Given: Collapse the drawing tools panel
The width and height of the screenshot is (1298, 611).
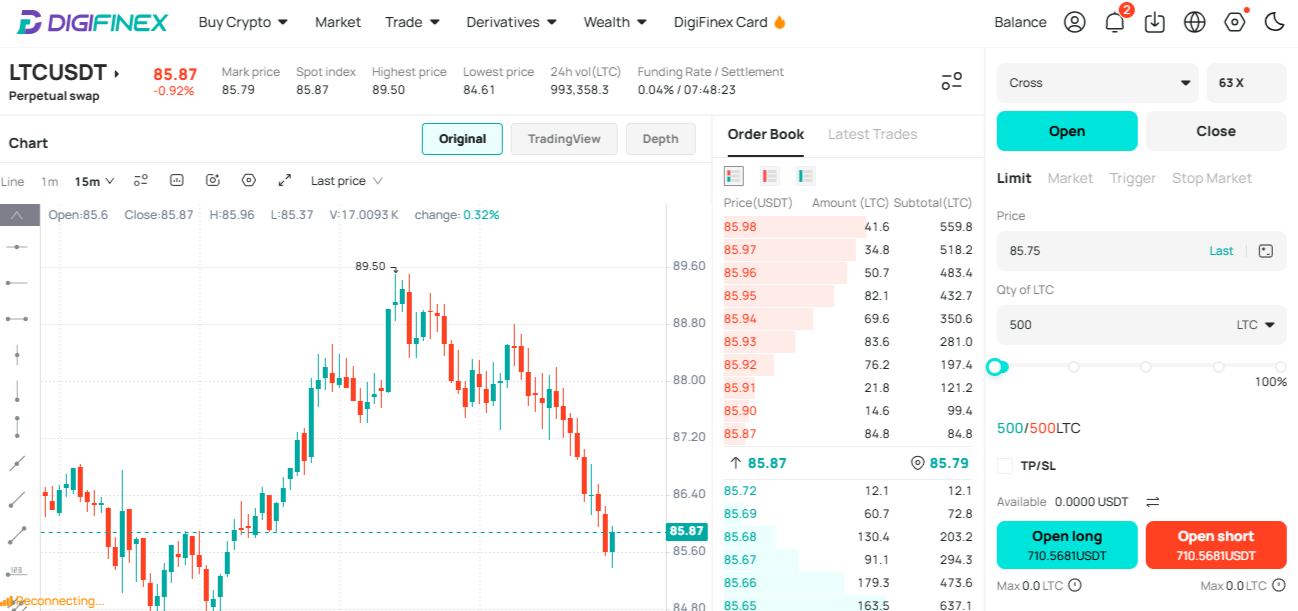Looking at the screenshot, I should 18,215.
